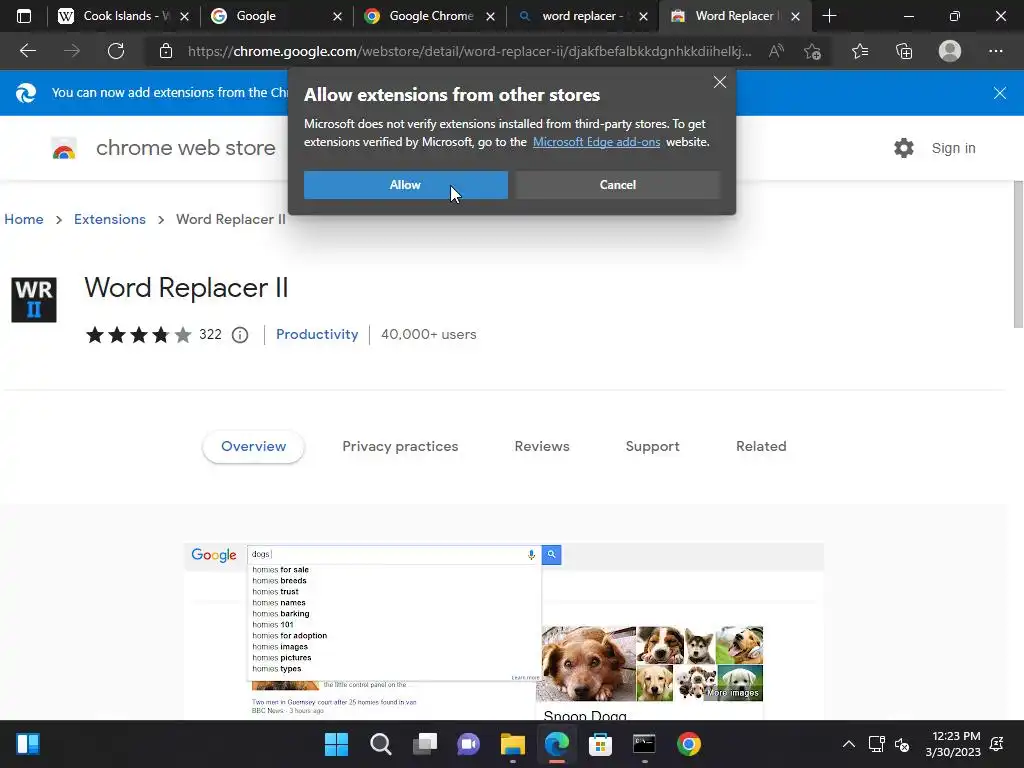Open Task View on taskbar
The height and width of the screenshot is (768, 1024).
(x=424, y=744)
